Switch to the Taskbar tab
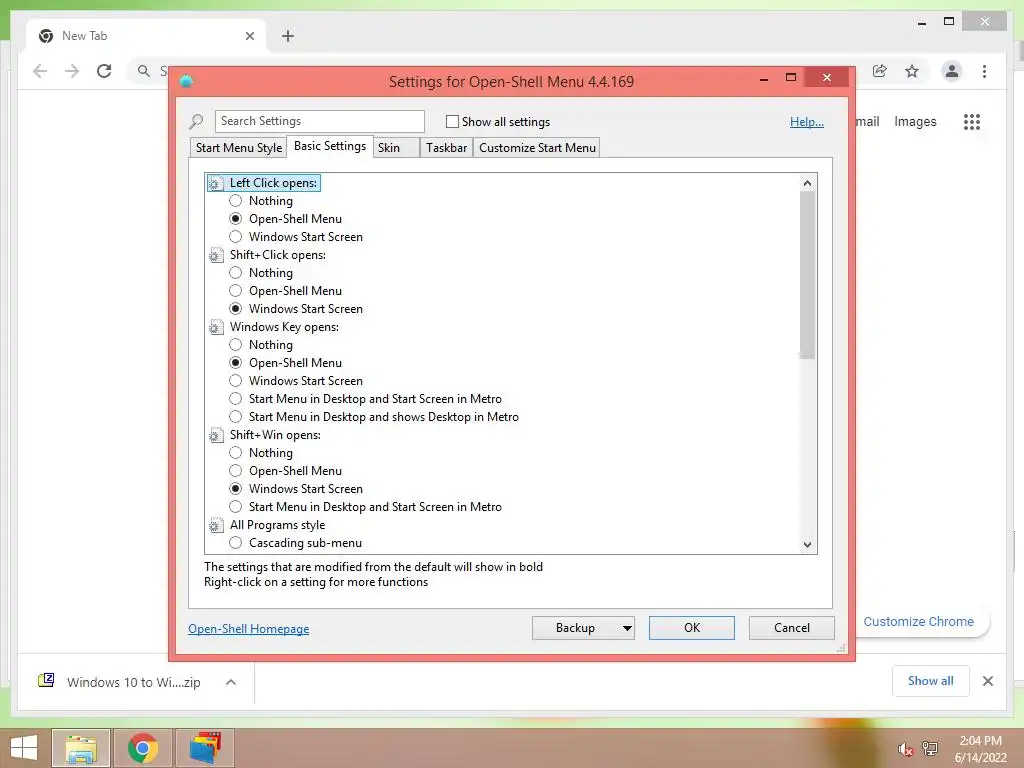Screen dimensions: 1024x768 446,148
